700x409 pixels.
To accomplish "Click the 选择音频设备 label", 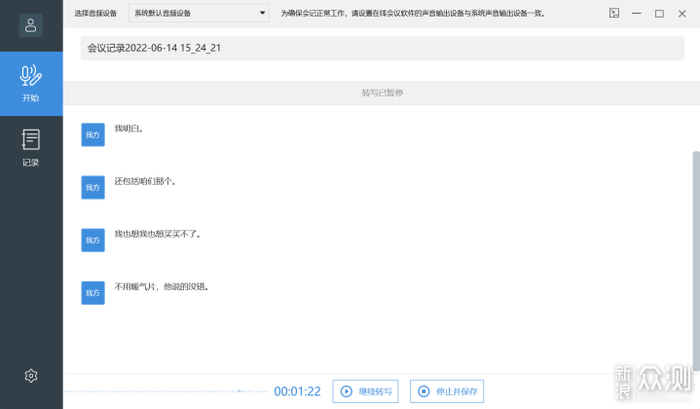I will pos(96,13).
